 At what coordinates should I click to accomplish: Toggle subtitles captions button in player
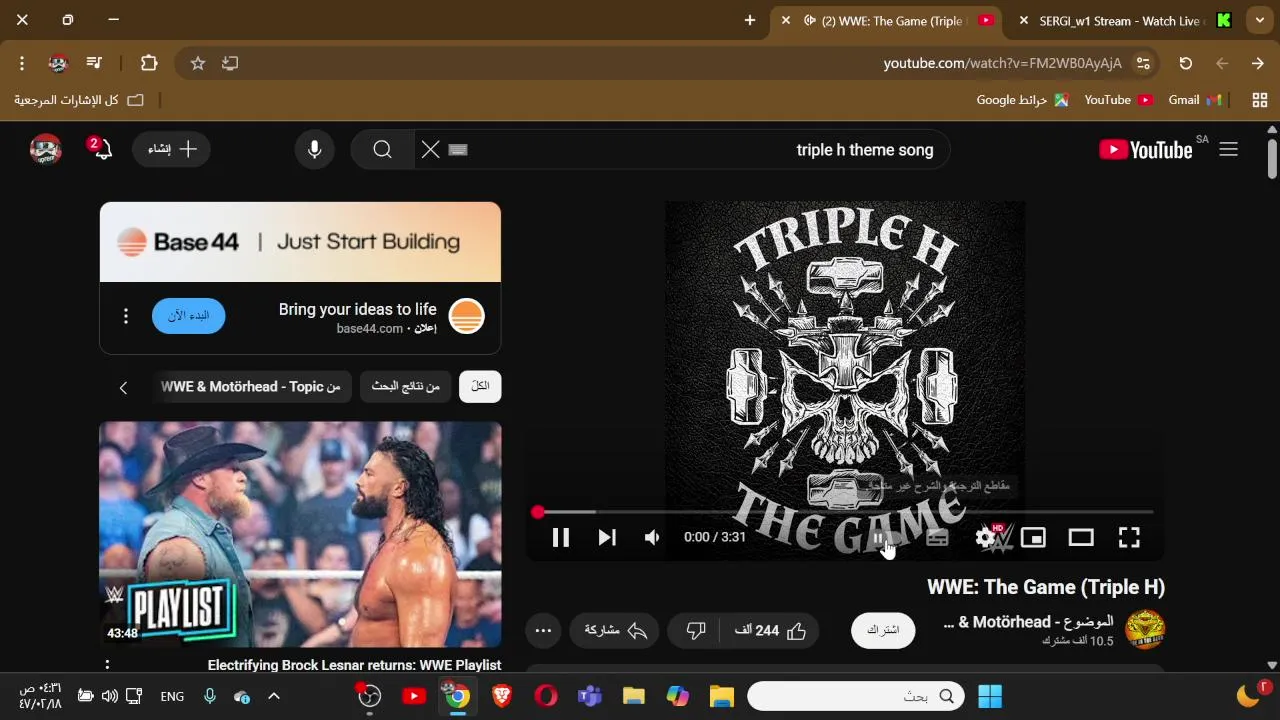(x=937, y=537)
